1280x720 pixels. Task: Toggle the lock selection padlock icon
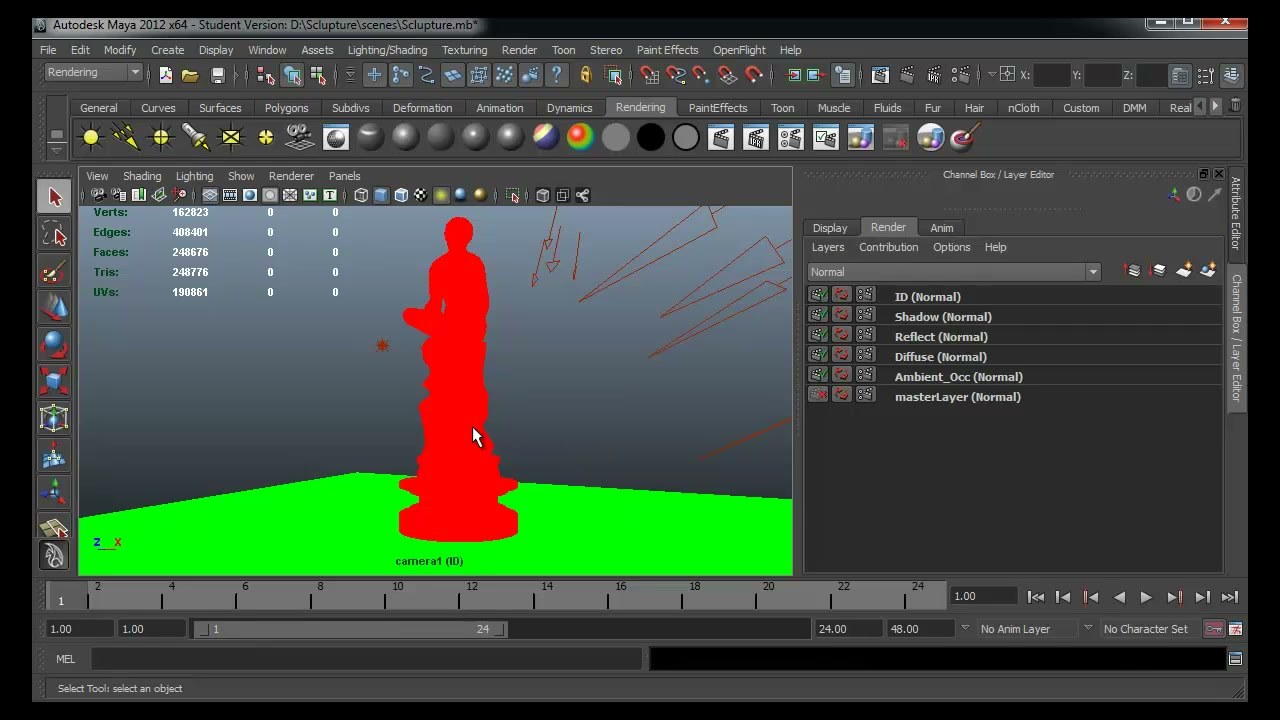(586, 75)
